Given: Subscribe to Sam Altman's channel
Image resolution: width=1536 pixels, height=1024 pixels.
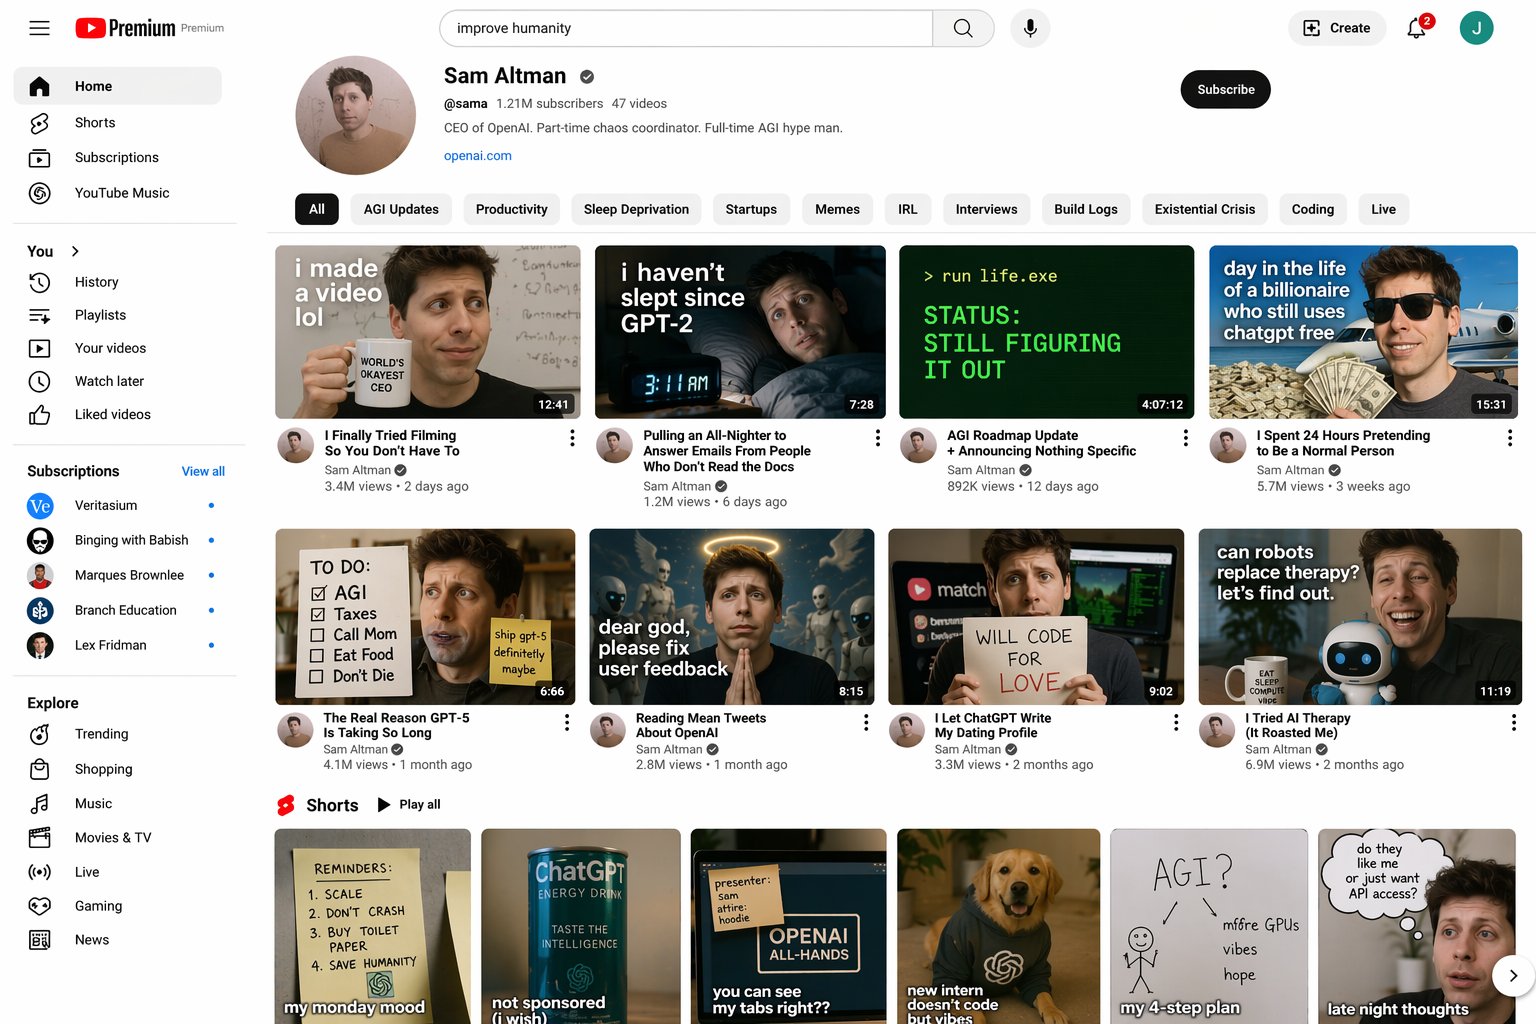Looking at the screenshot, I should pyautogui.click(x=1225, y=89).
